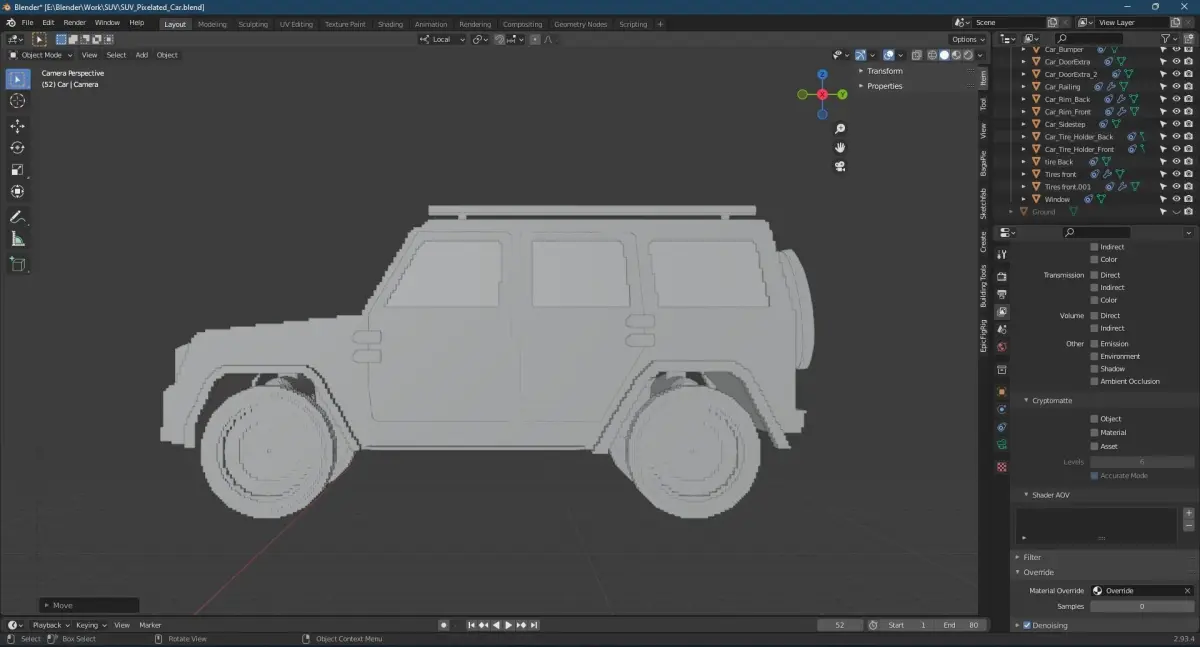Click the Samples value field
1200x647 pixels.
tap(1141, 606)
